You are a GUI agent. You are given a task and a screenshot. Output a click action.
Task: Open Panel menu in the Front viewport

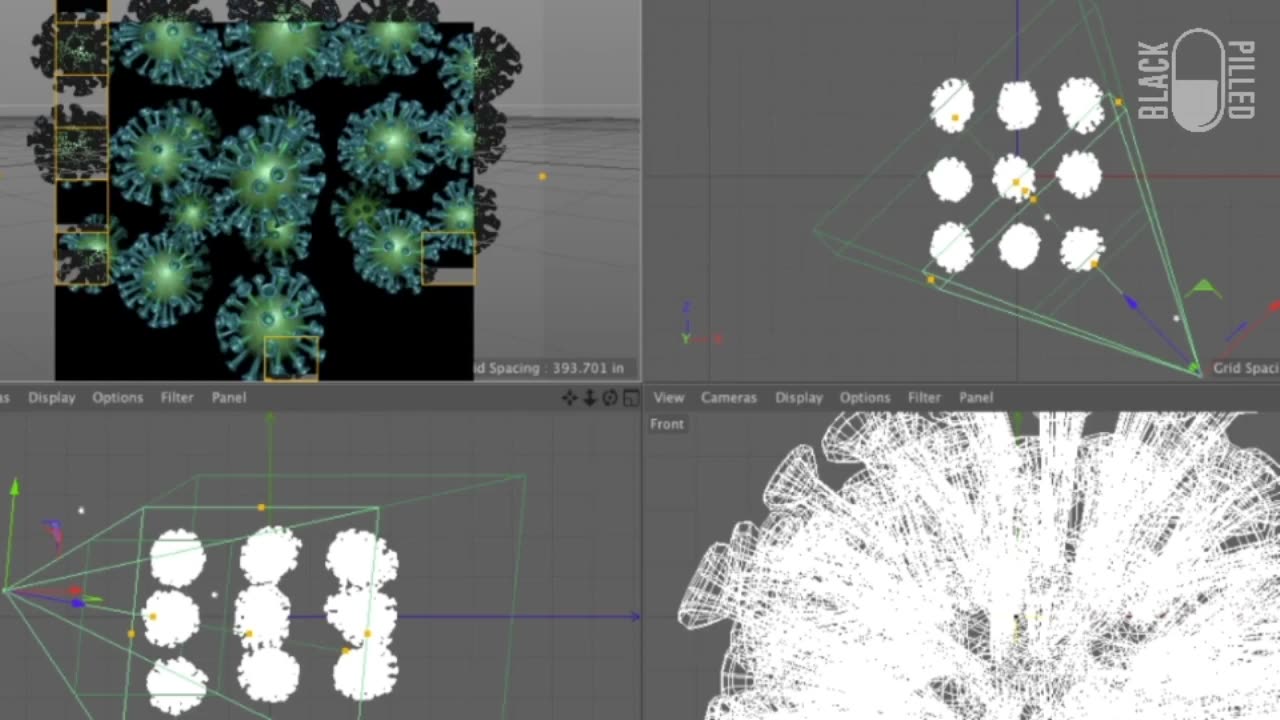[976, 397]
